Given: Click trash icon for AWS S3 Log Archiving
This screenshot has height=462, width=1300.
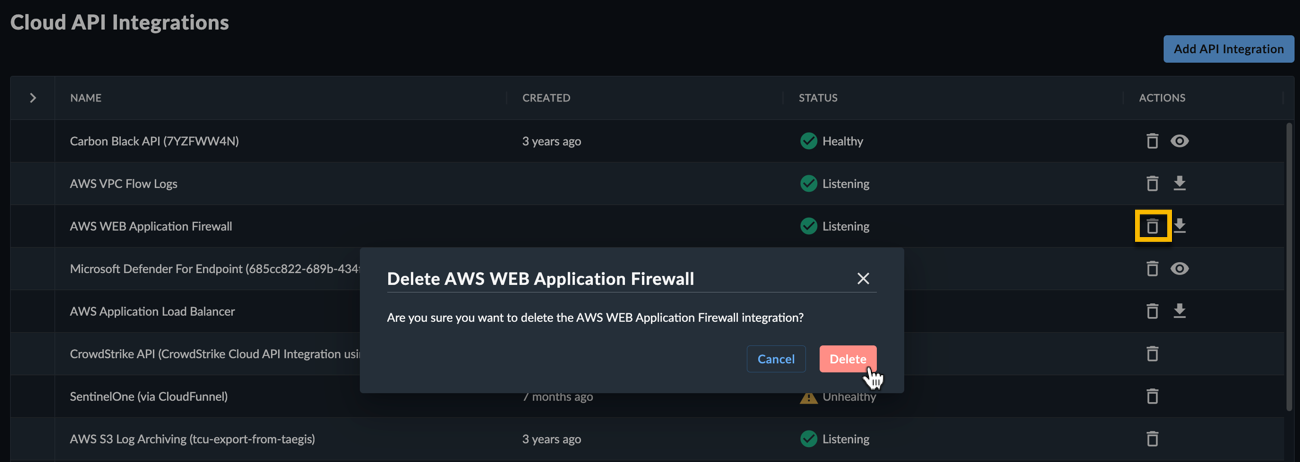Looking at the screenshot, I should (x=1152, y=439).
